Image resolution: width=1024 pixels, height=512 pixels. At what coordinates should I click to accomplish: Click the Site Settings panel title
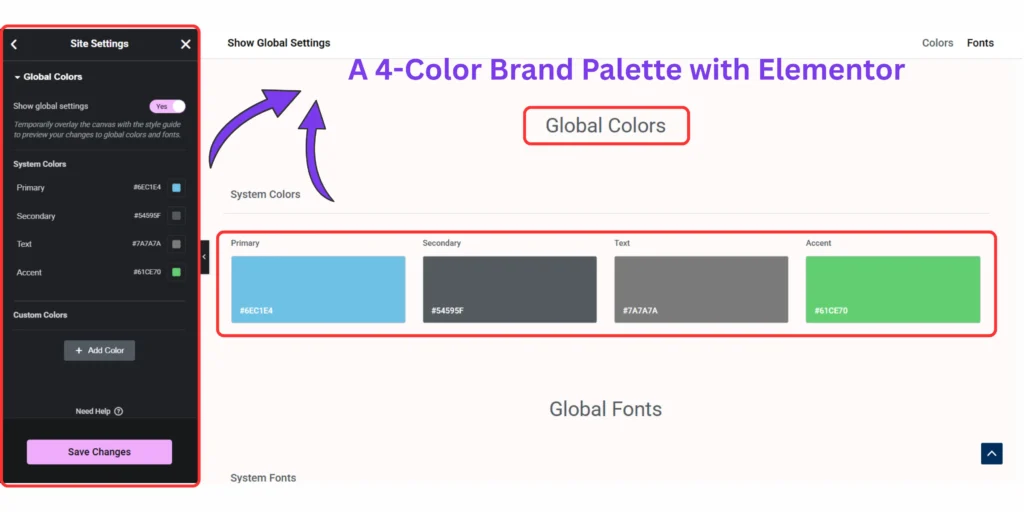[99, 44]
